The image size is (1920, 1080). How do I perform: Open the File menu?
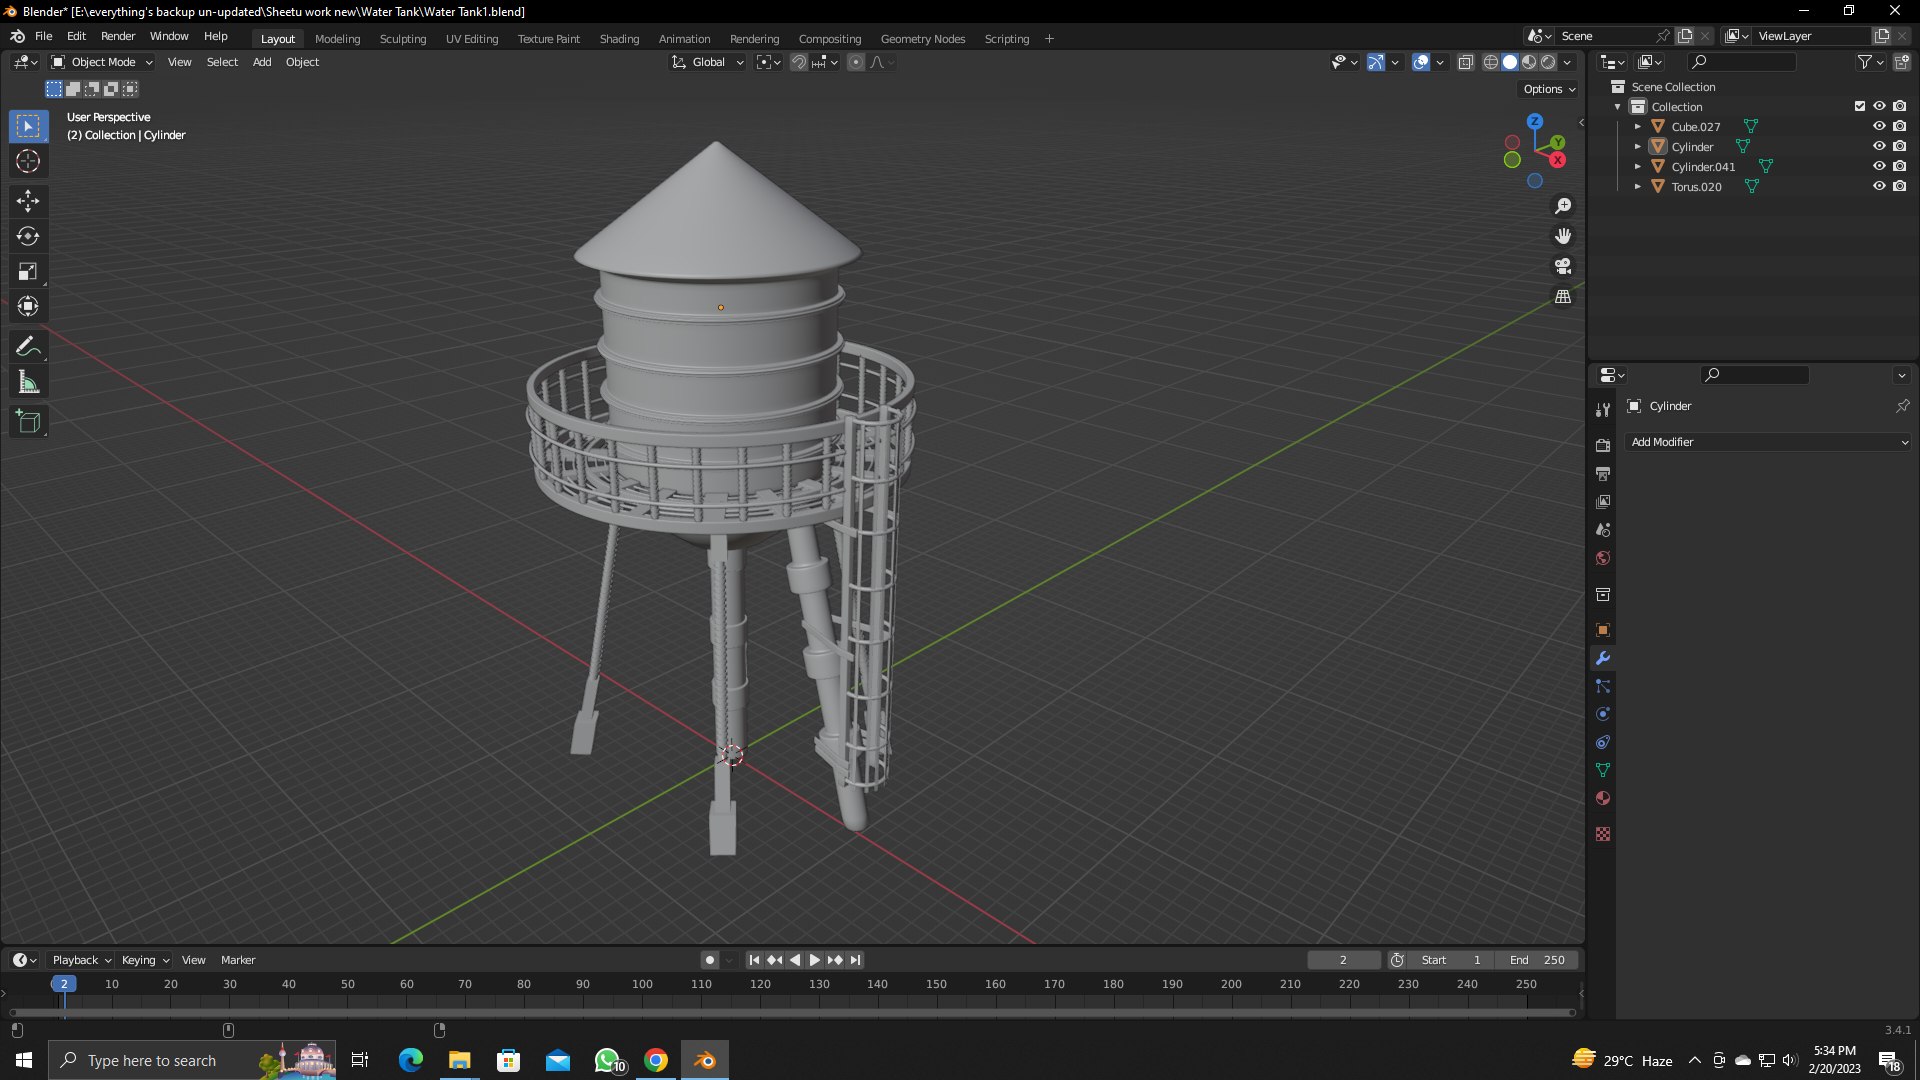pyautogui.click(x=44, y=36)
